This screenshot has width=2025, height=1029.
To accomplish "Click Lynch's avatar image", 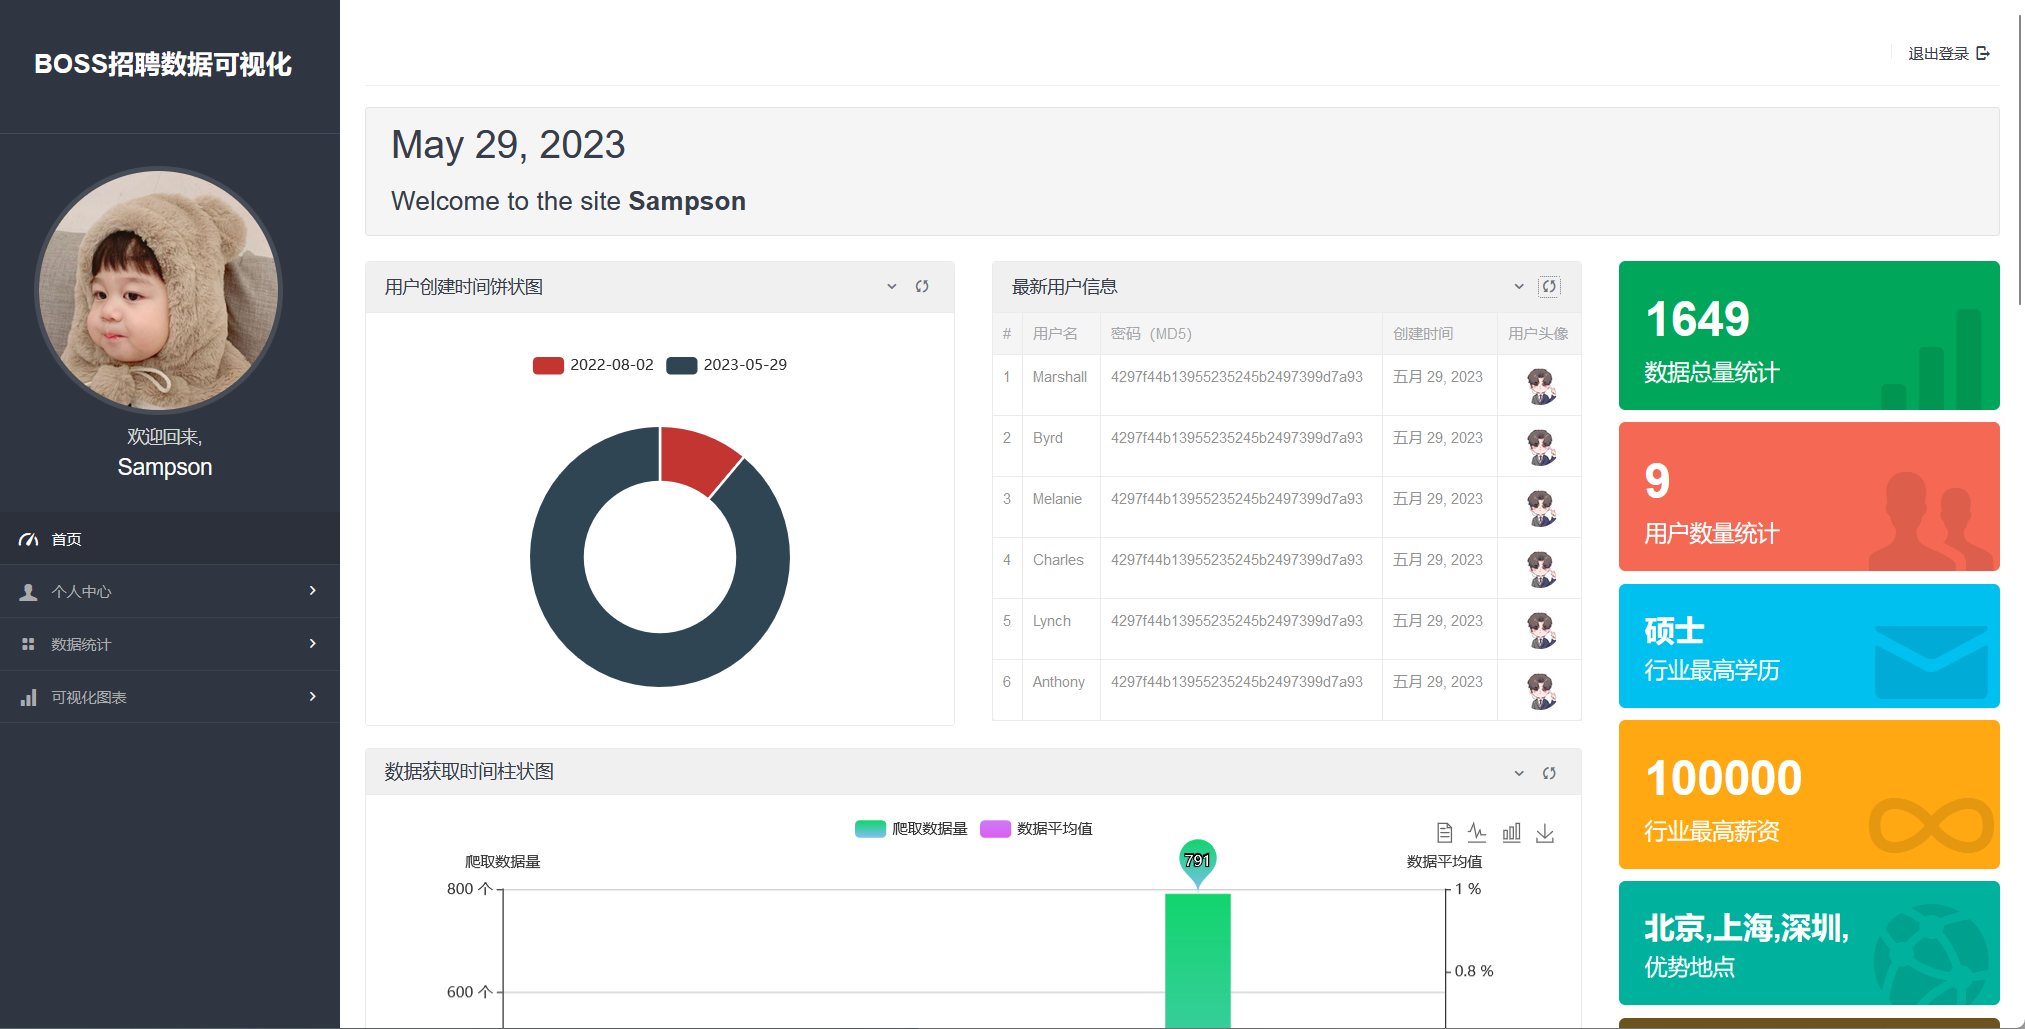I will pos(1541,630).
